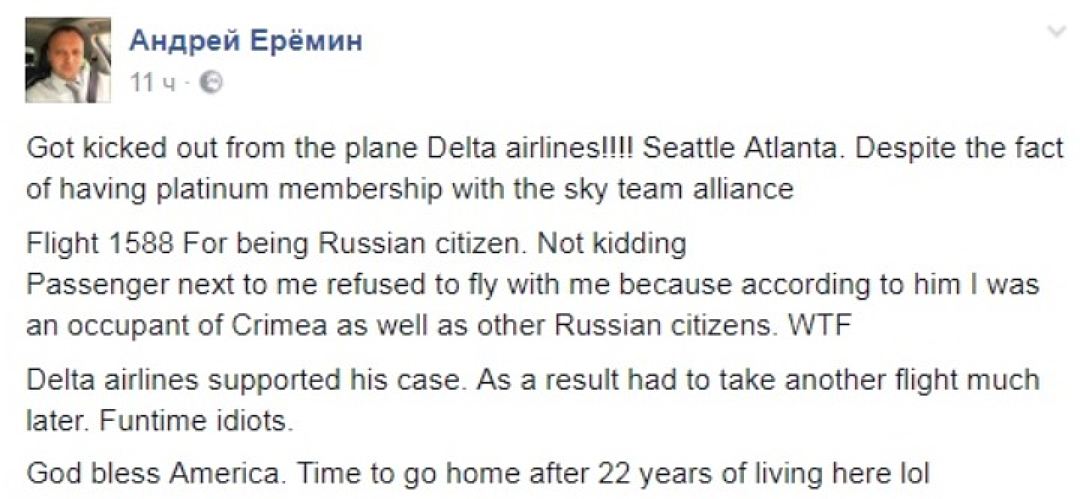Click the 'Seattle Atlanta' text
Screen dimensions: 1080x499
[x=739, y=149]
